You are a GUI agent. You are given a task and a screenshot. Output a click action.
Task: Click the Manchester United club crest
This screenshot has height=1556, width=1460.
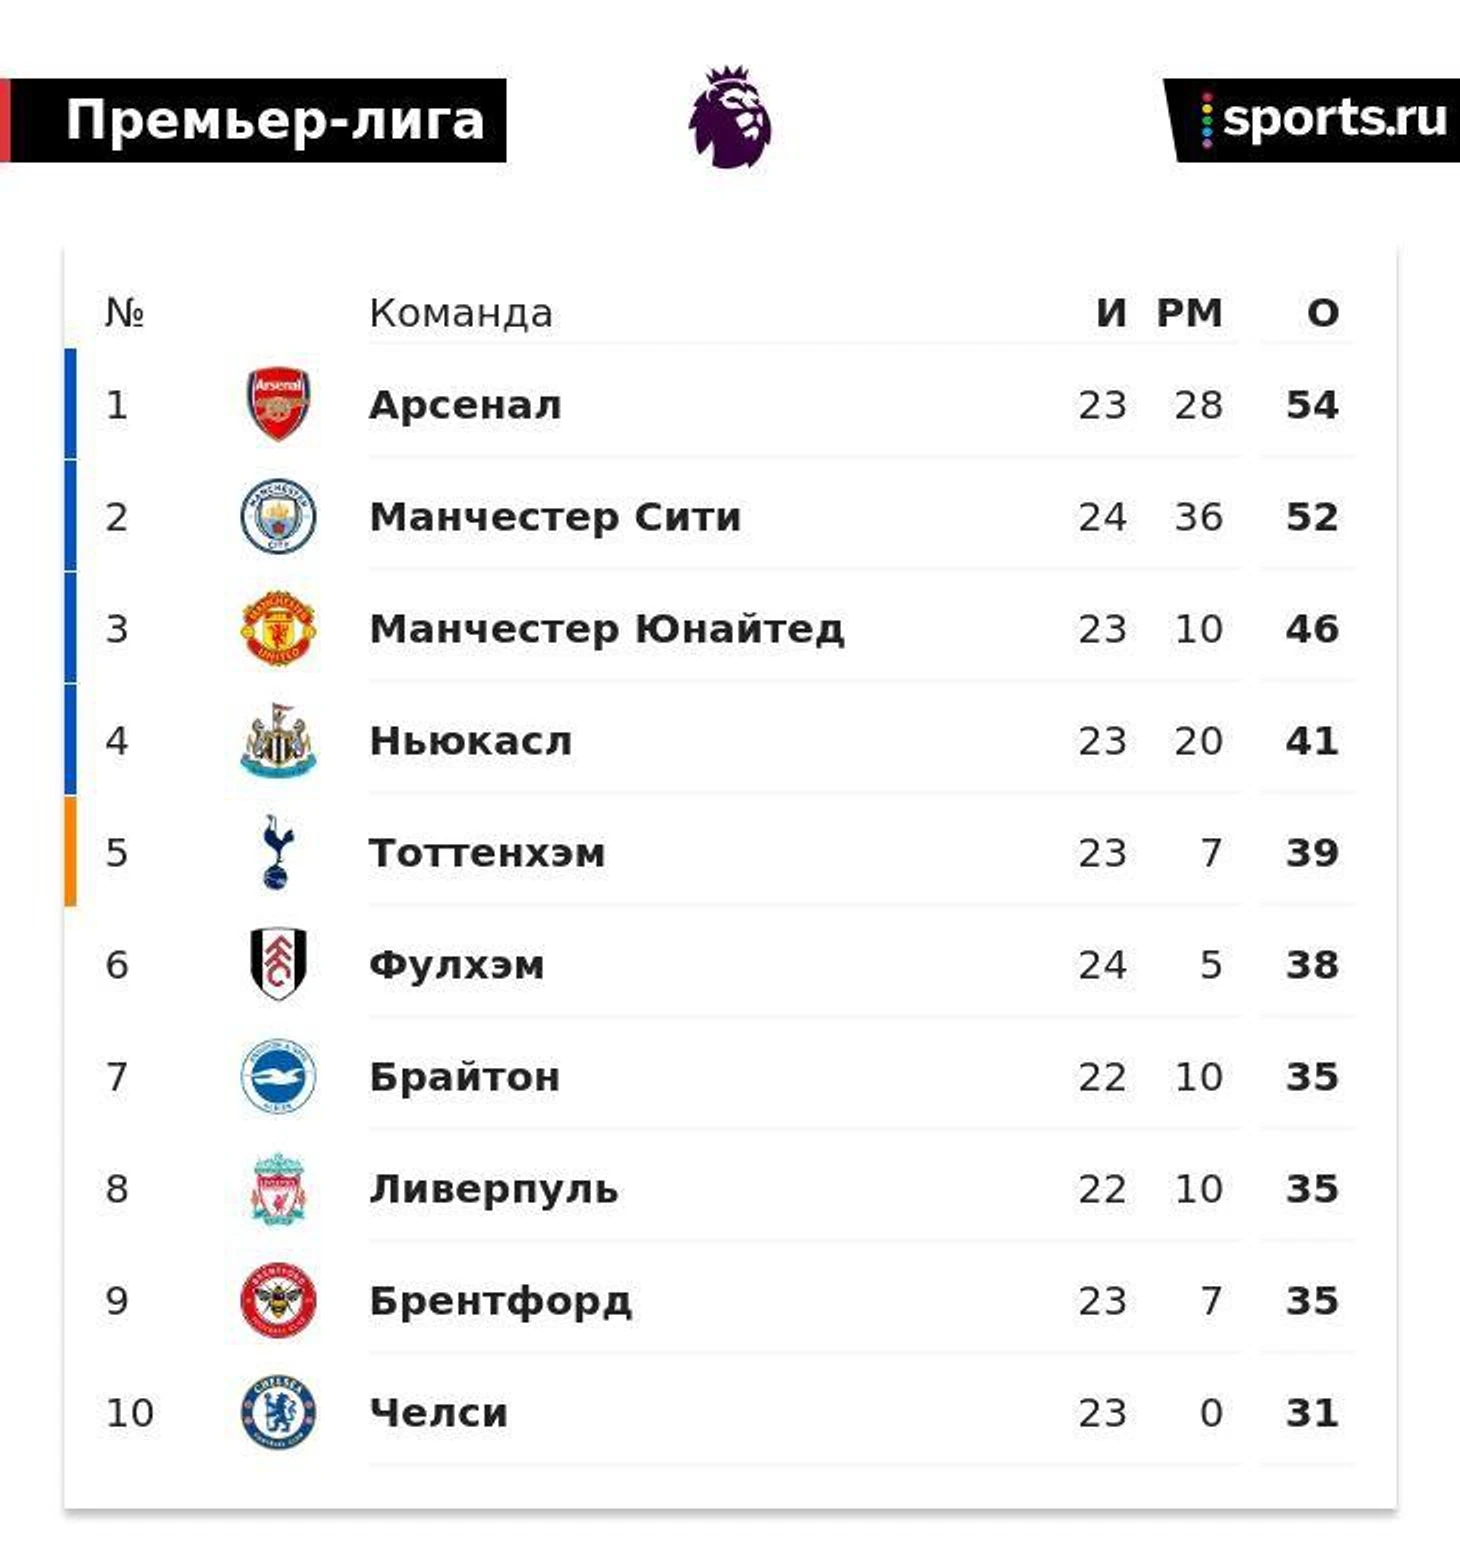[279, 628]
